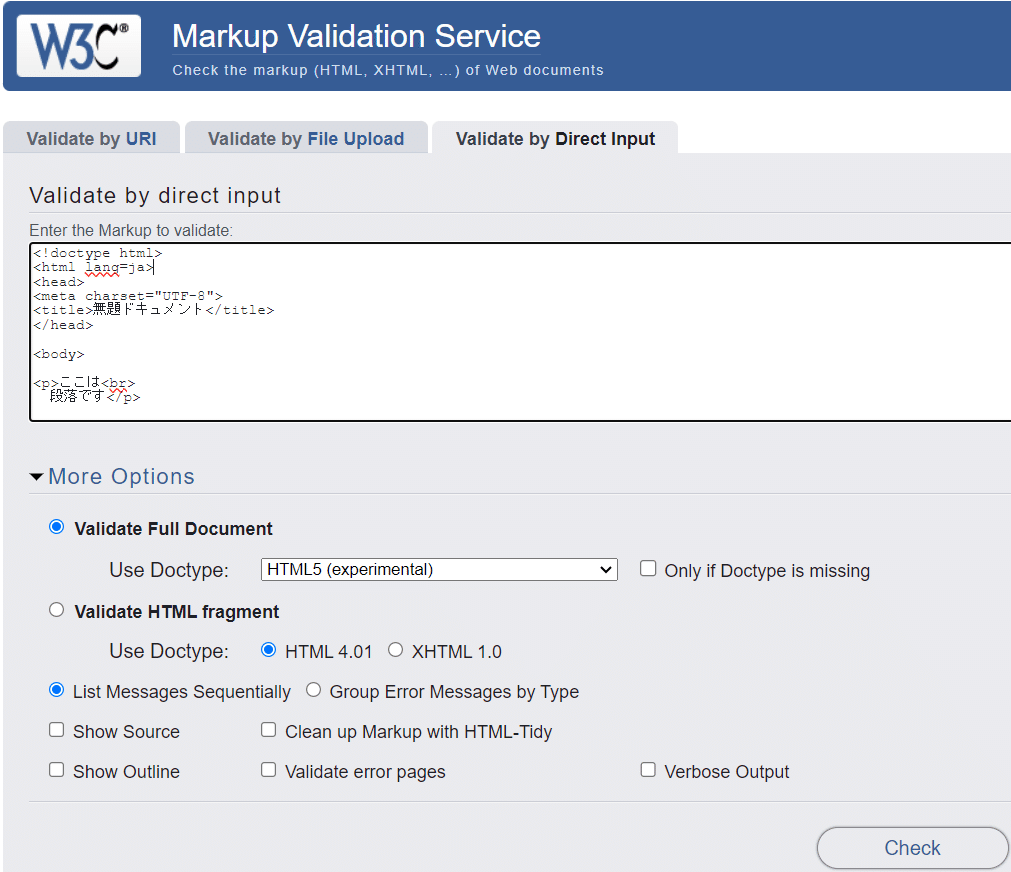Select Group Error Messages by Type
The width and height of the screenshot is (1011, 872).
(x=314, y=690)
